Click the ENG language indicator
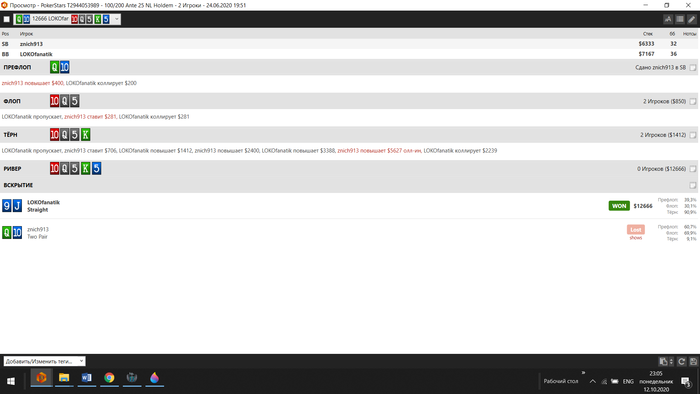The height and width of the screenshot is (394, 700). coord(628,382)
